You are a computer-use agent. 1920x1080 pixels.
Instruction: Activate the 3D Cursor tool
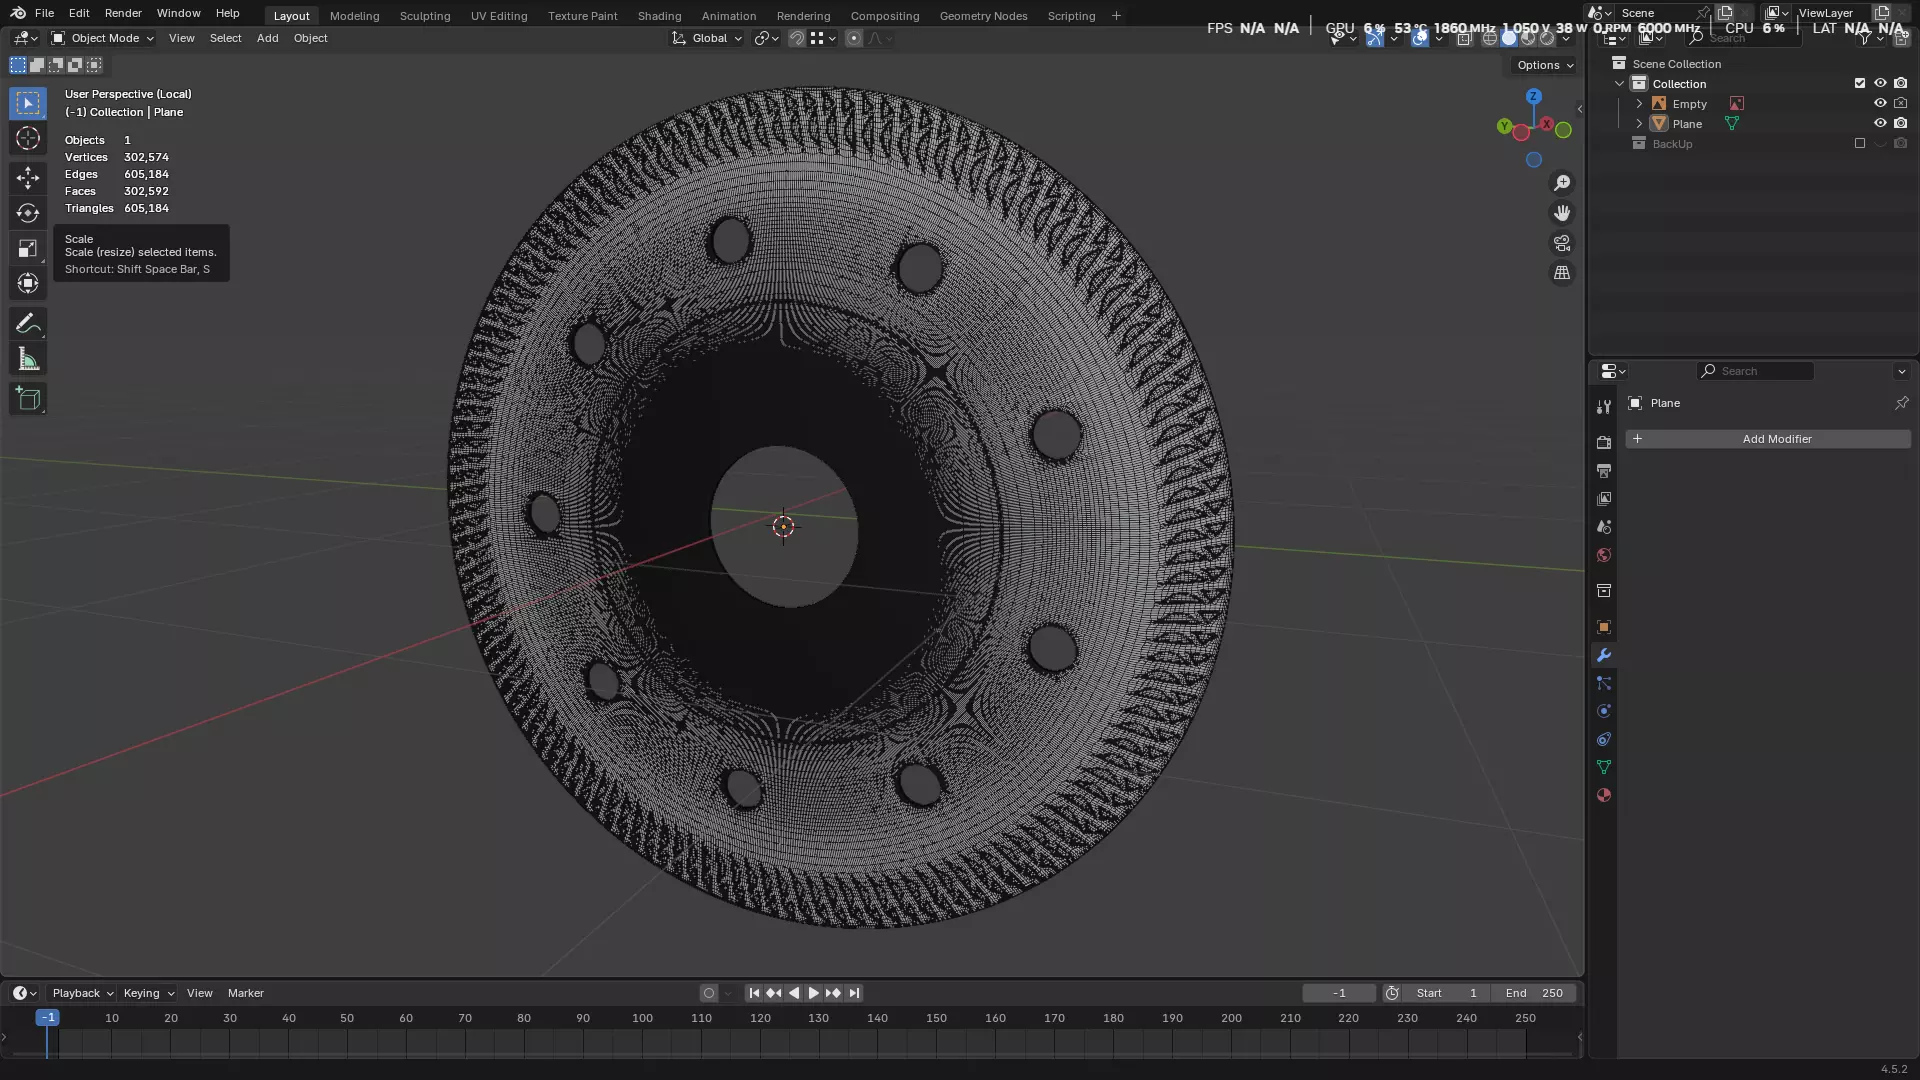click(x=28, y=138)
